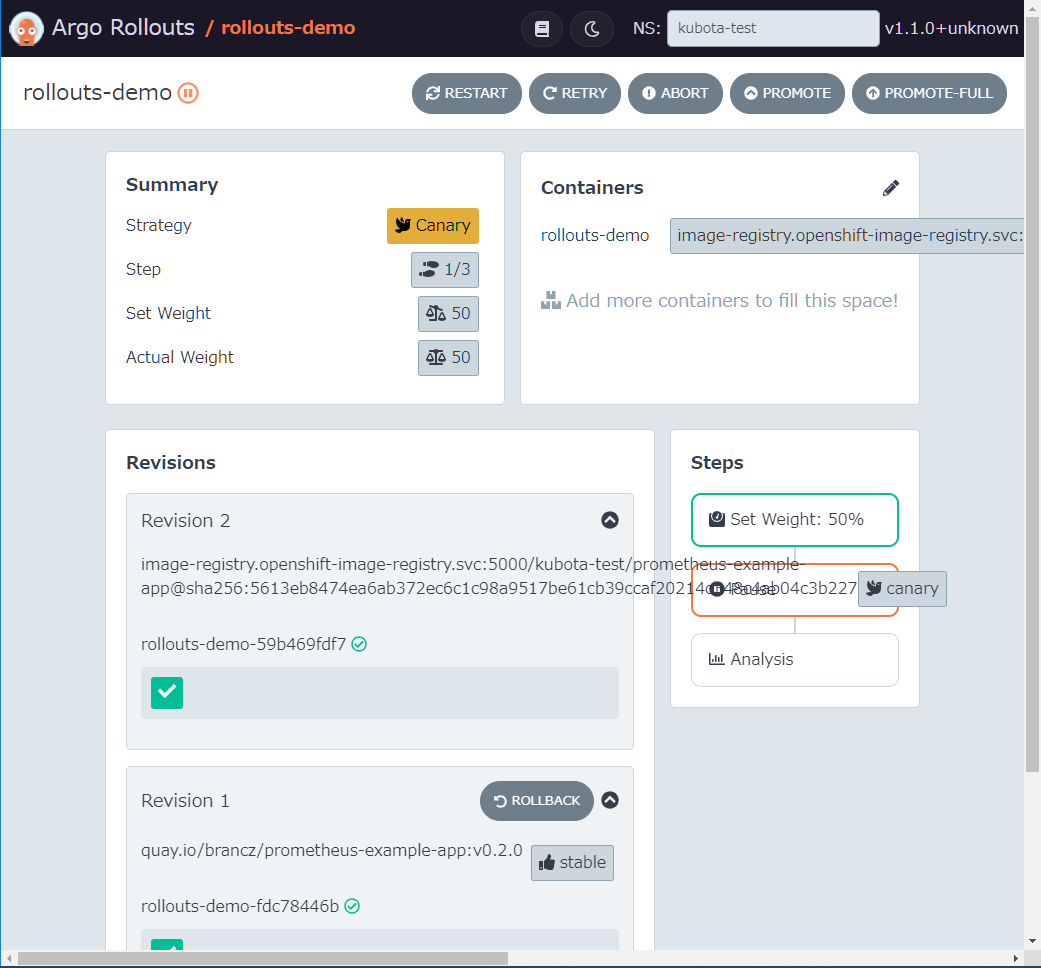
Task: Click the ABORT button
Action: tap(675, 94)
